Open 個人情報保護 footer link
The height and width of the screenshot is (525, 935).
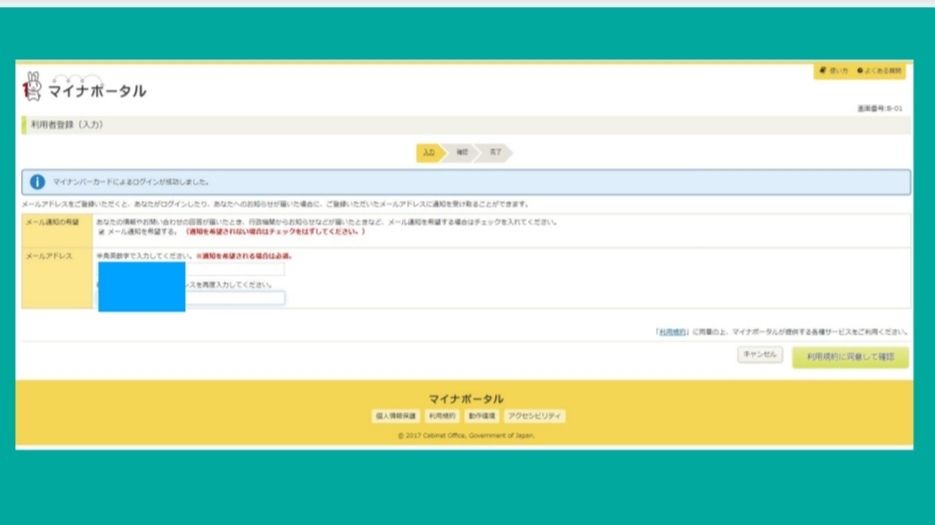click(x=395, y=416)
